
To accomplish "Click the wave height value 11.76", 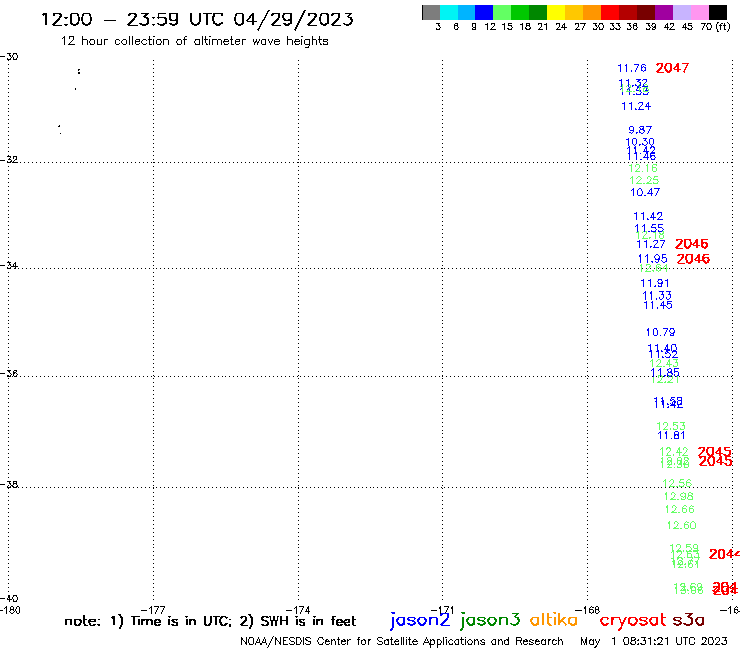I will click(x=632, y=68).
